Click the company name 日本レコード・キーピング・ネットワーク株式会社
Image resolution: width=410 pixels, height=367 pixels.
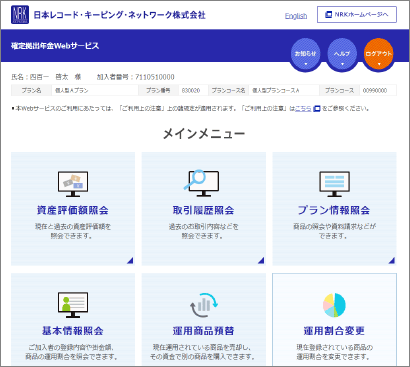(119, 15)
